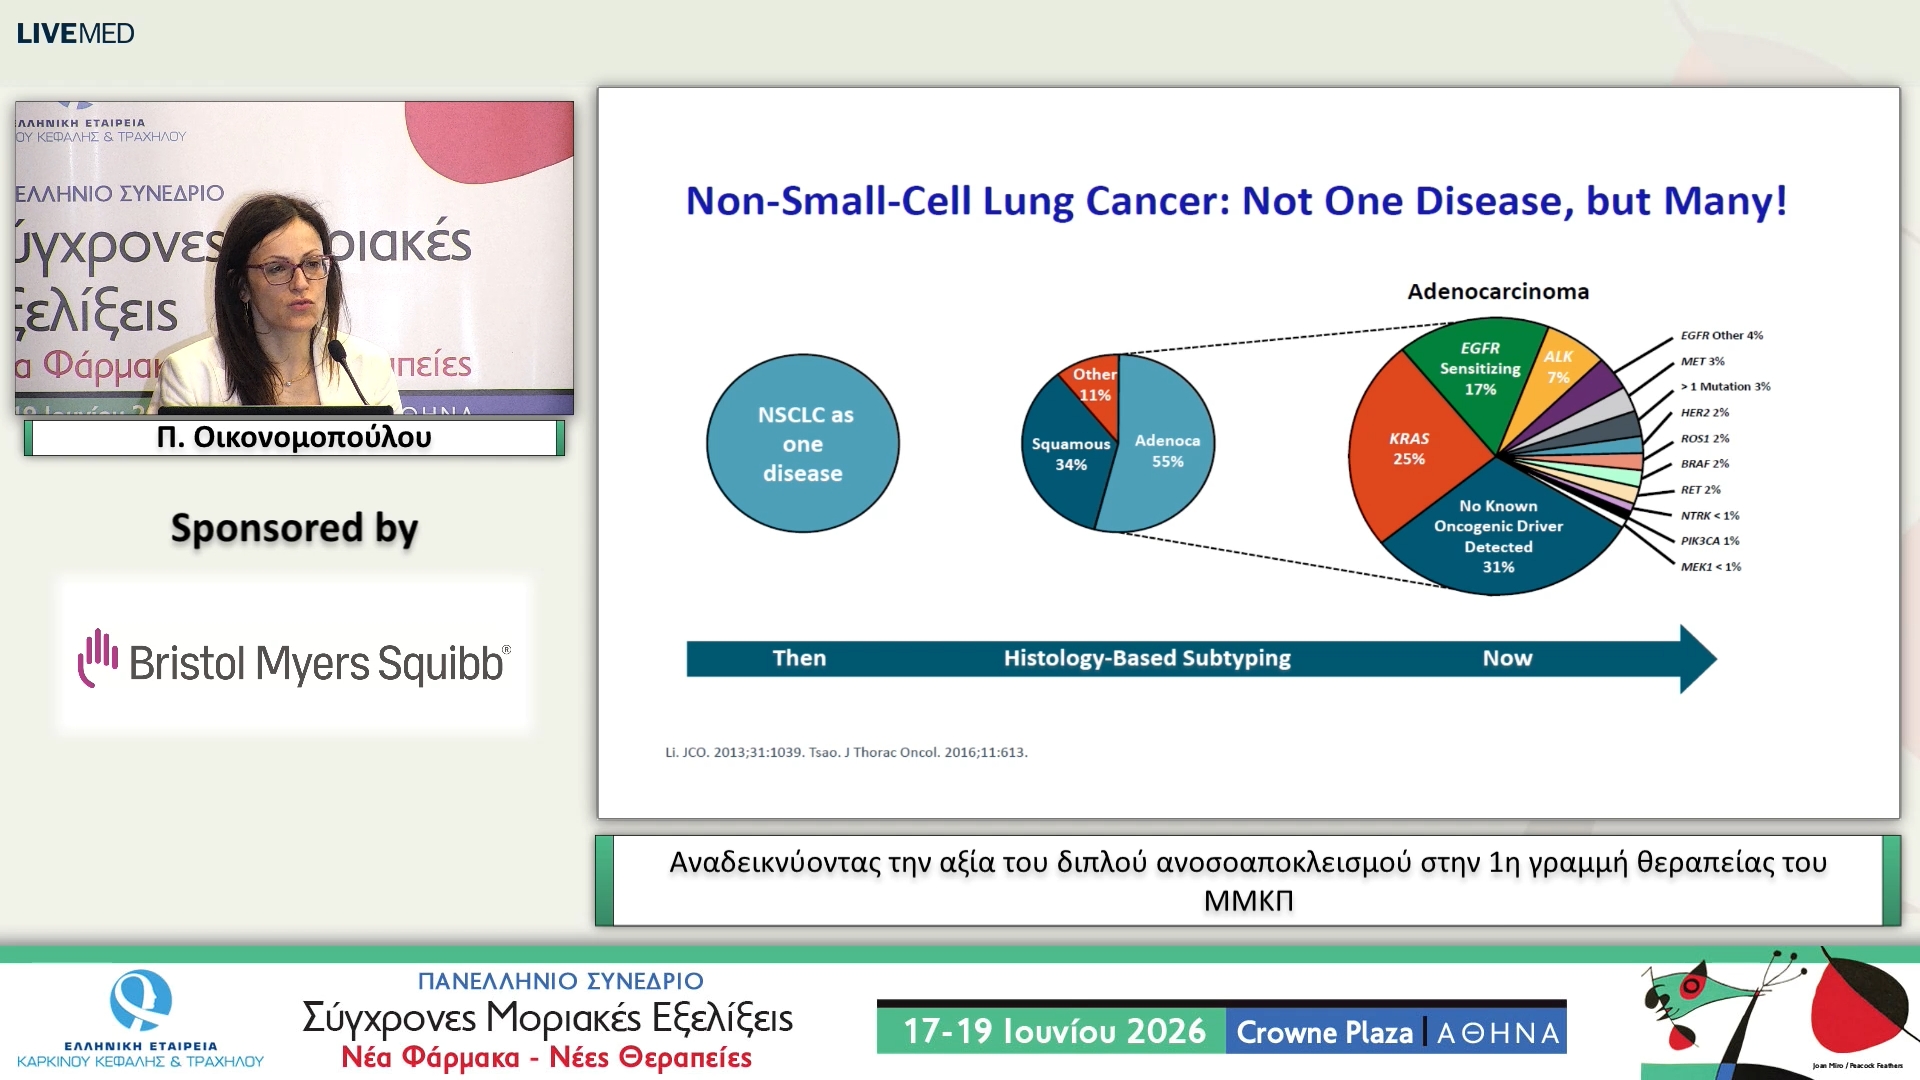Click 'No Known Oncogenic Driver Detected 31%' slice
This screenshot has width=1920, height=1080.
[x=1498, y=536]
